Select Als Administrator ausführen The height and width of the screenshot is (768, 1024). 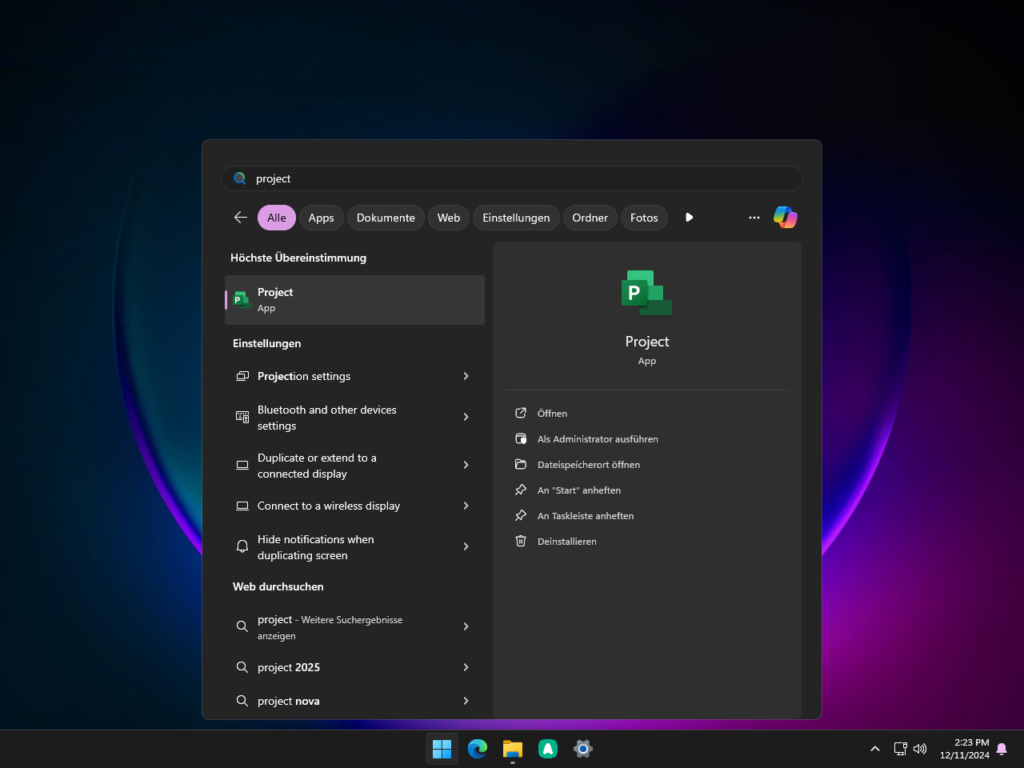tap(597, 439)
